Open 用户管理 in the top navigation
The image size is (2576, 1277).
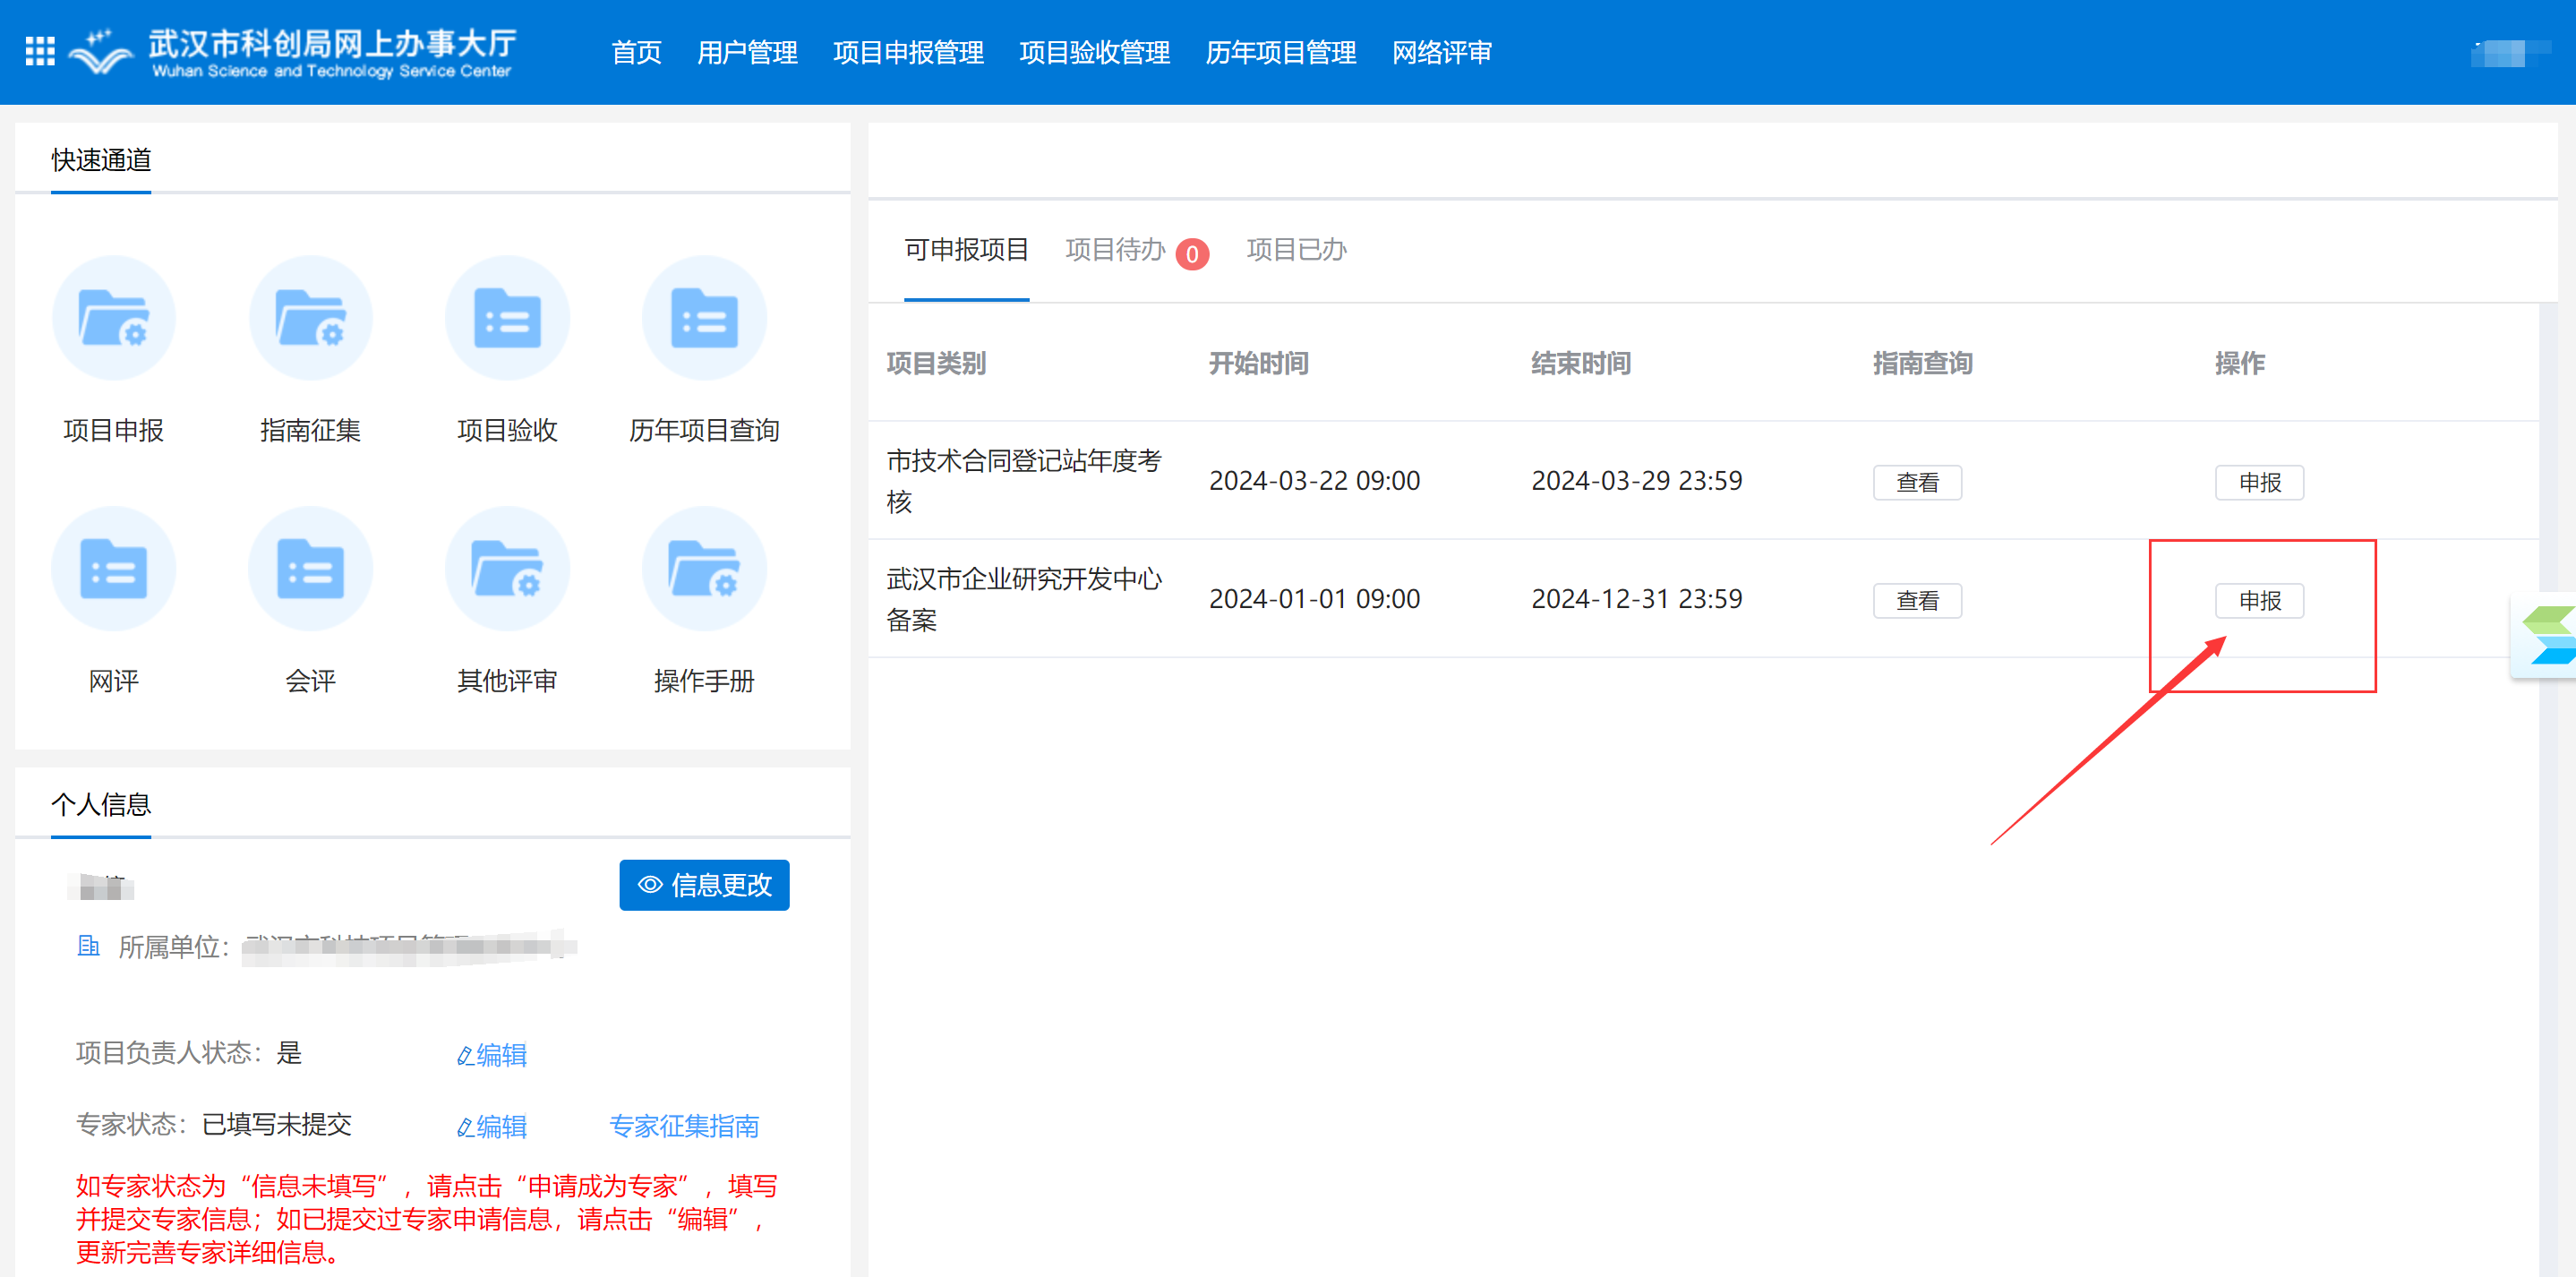tap(747, 52)
